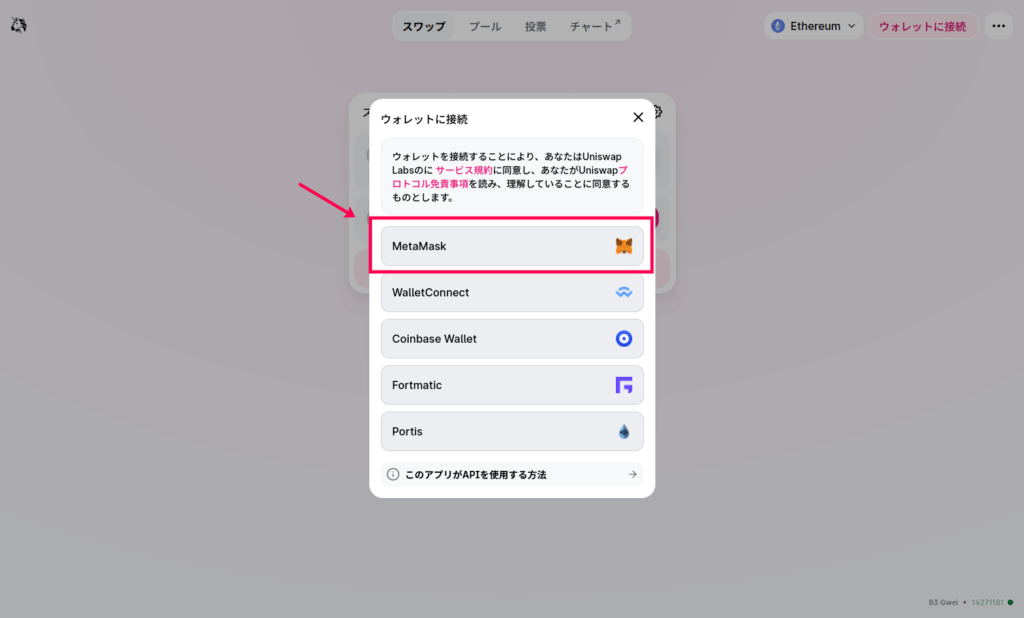Select Coinbase Wallet option

coord(512,339)
